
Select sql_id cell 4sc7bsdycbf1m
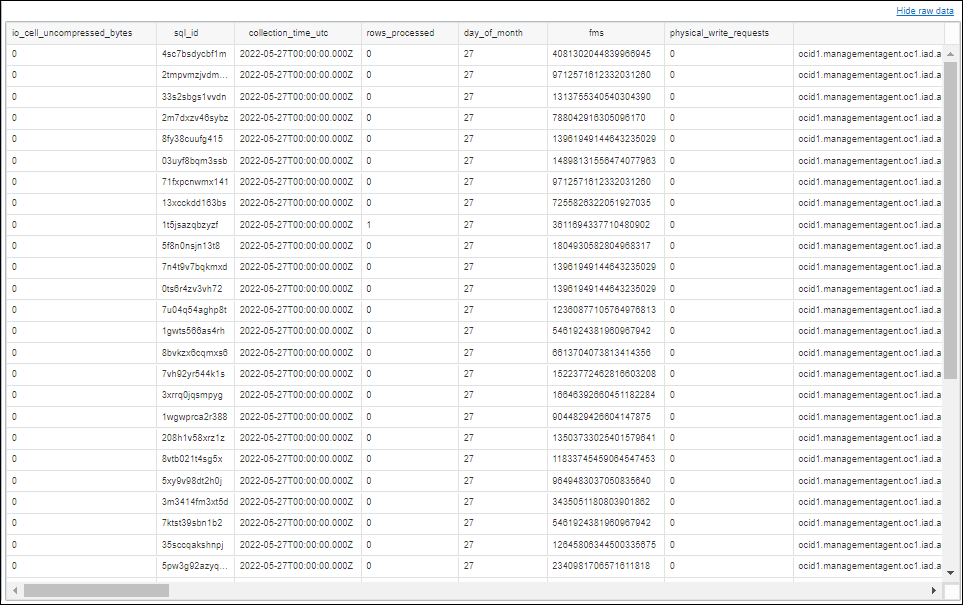[197, 53]
